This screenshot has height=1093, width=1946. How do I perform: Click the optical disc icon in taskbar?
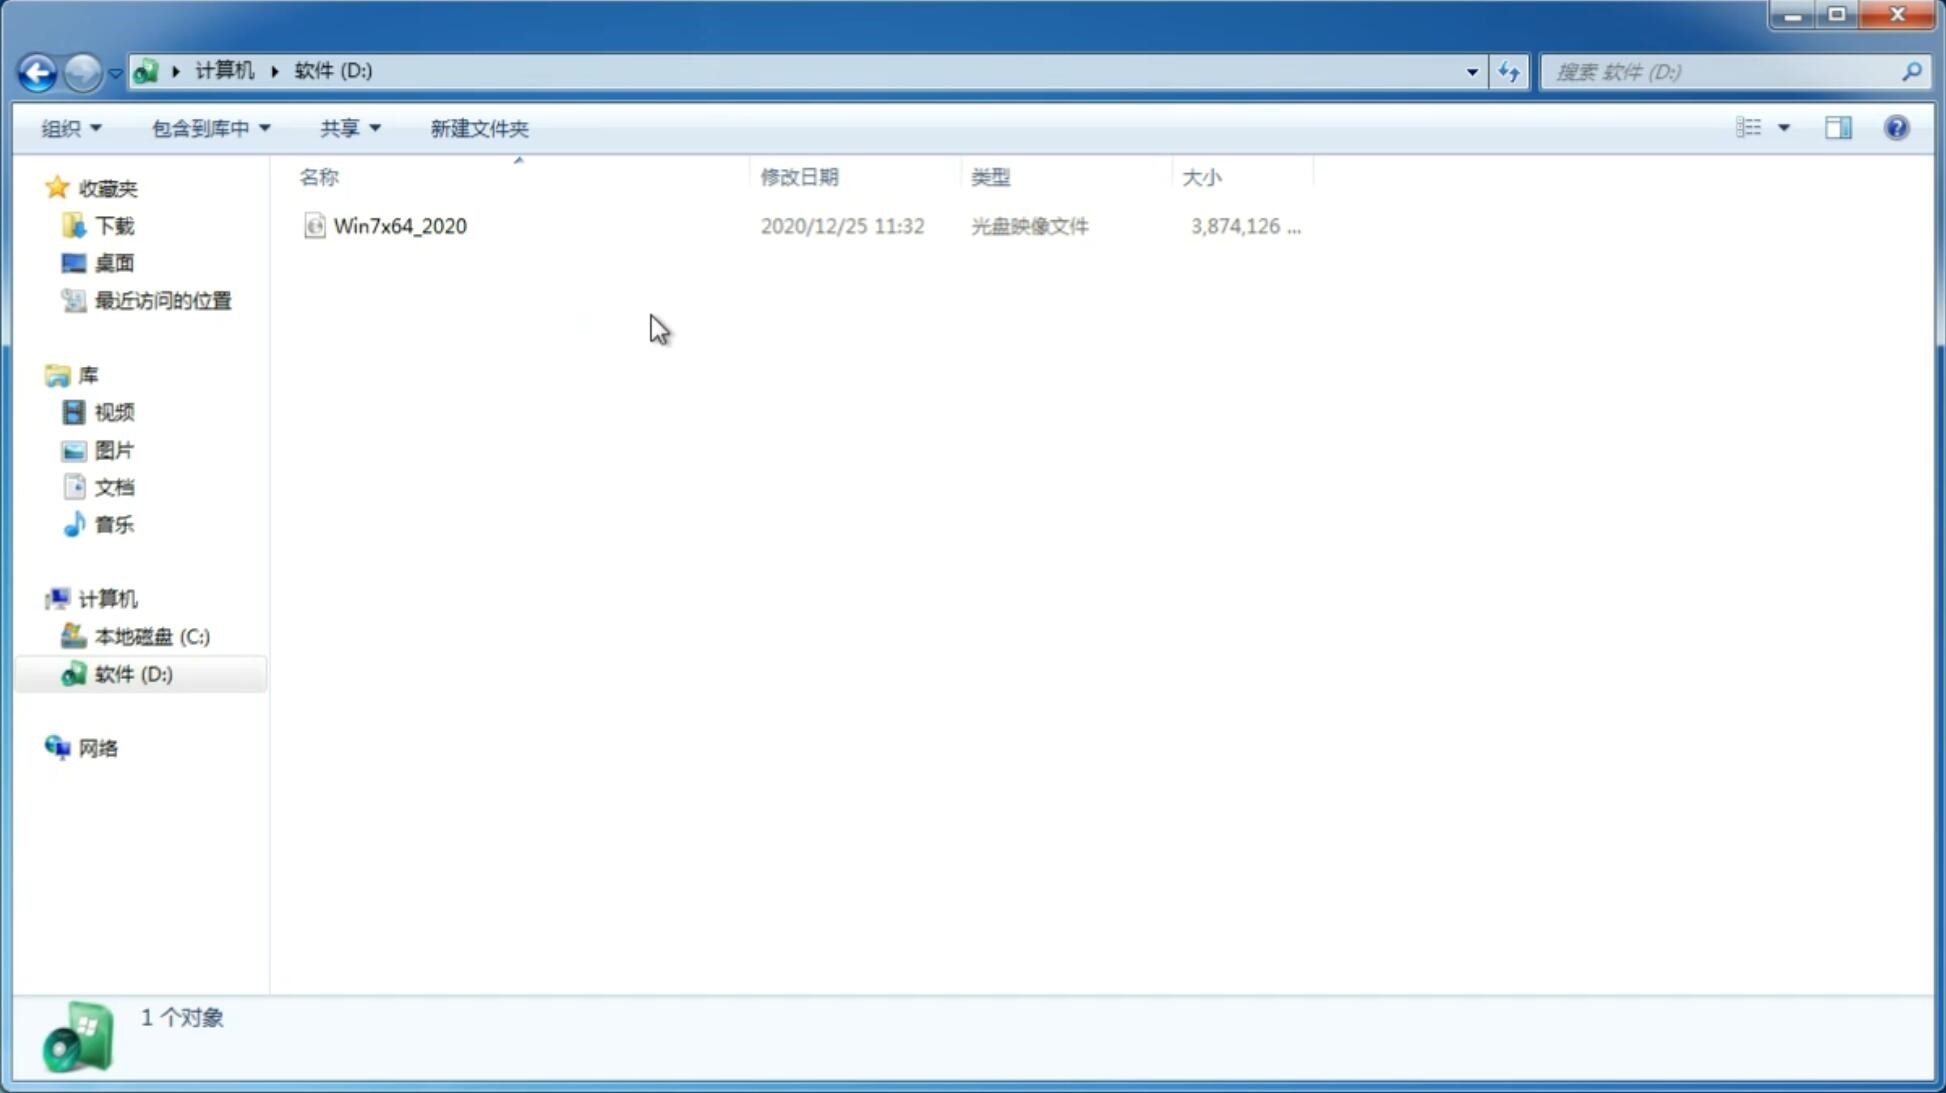(x=76, y=1038)
